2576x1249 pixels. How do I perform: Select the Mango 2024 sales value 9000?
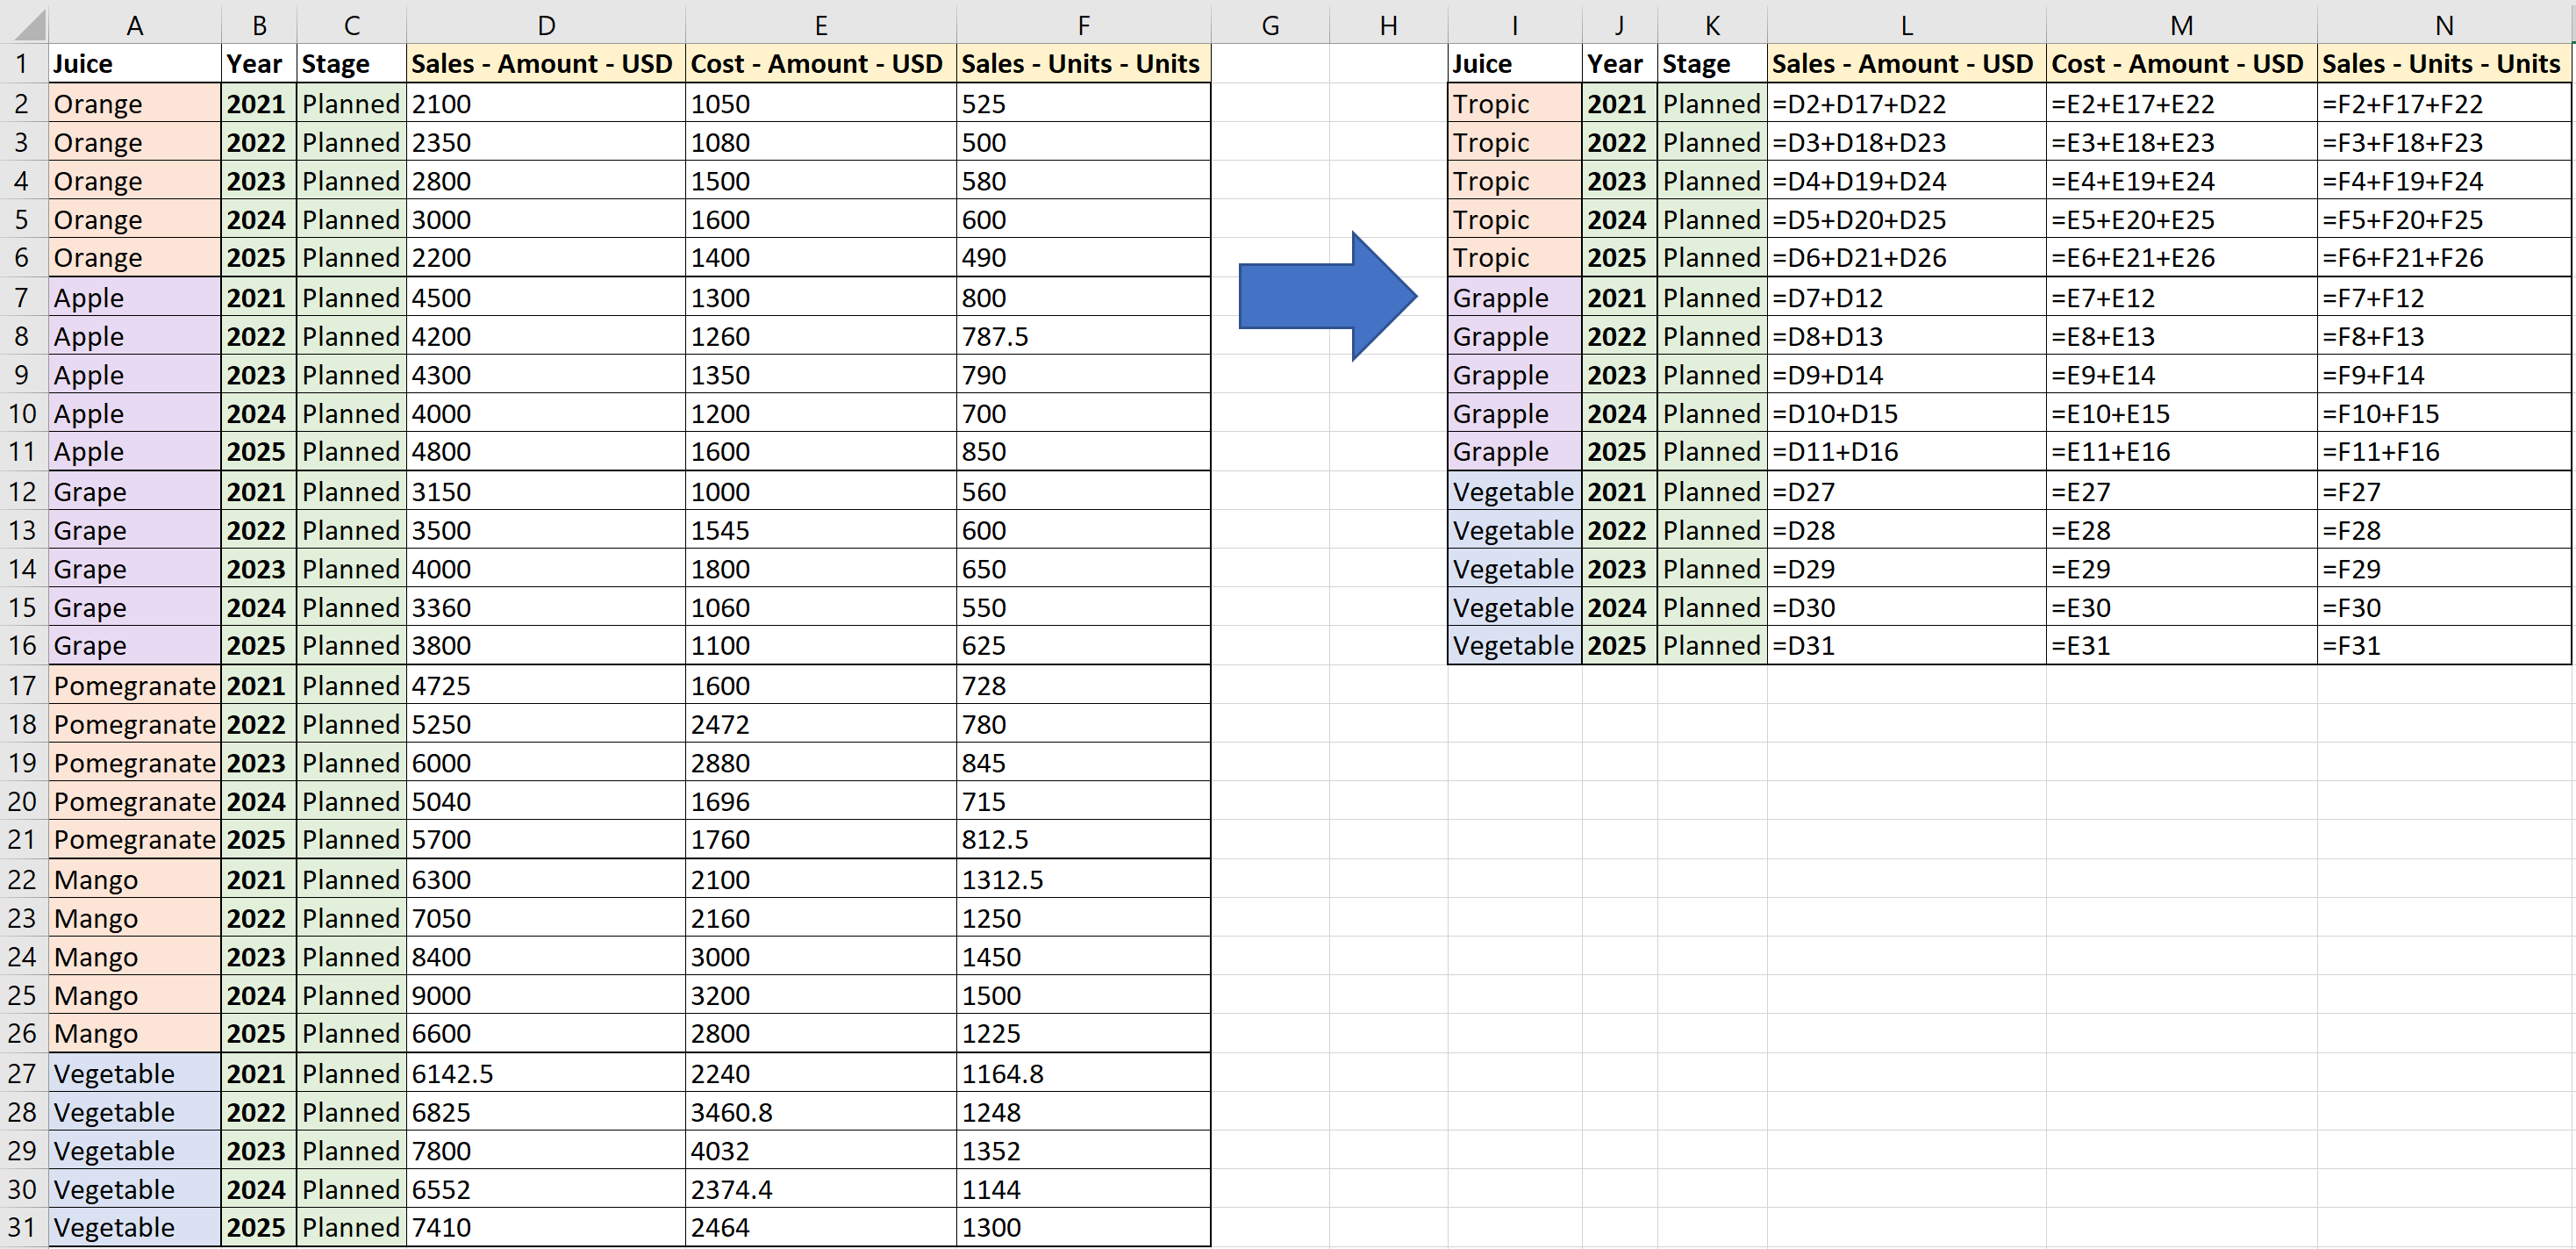(x=546, y=995)
